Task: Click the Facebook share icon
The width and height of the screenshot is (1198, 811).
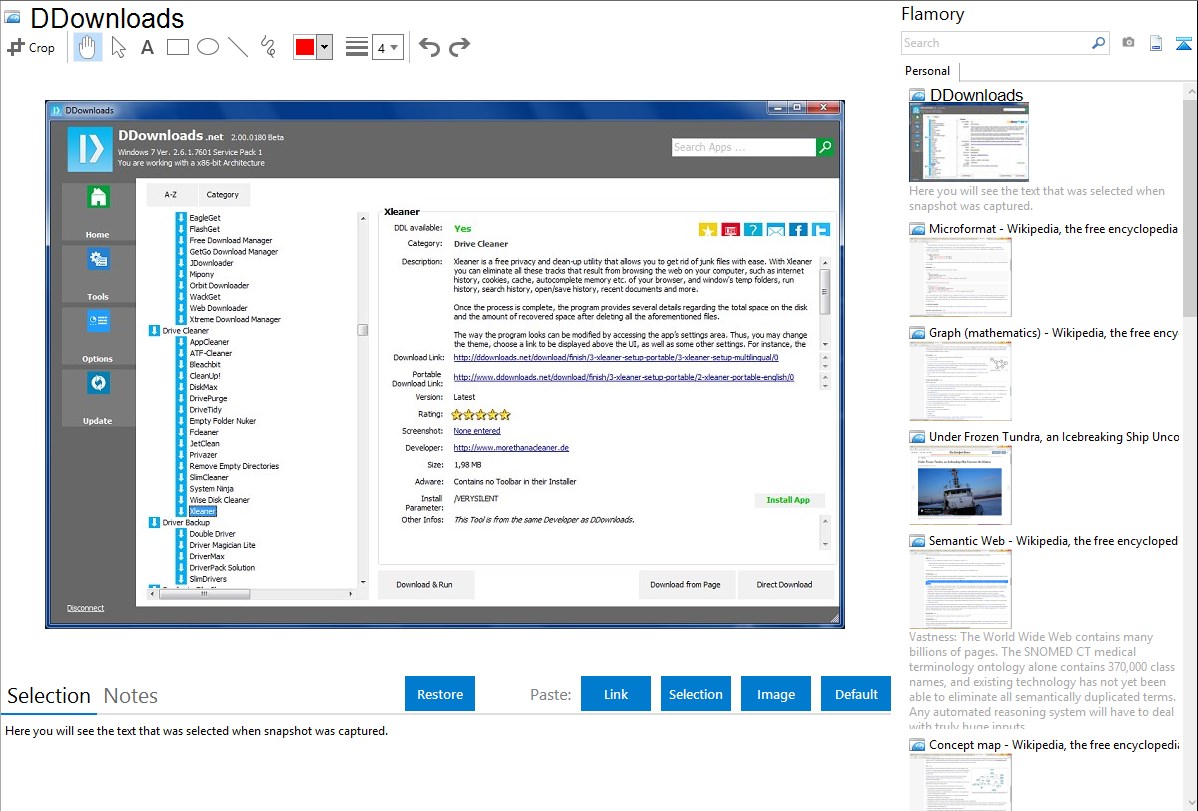Action: click(x=798, y=230)
